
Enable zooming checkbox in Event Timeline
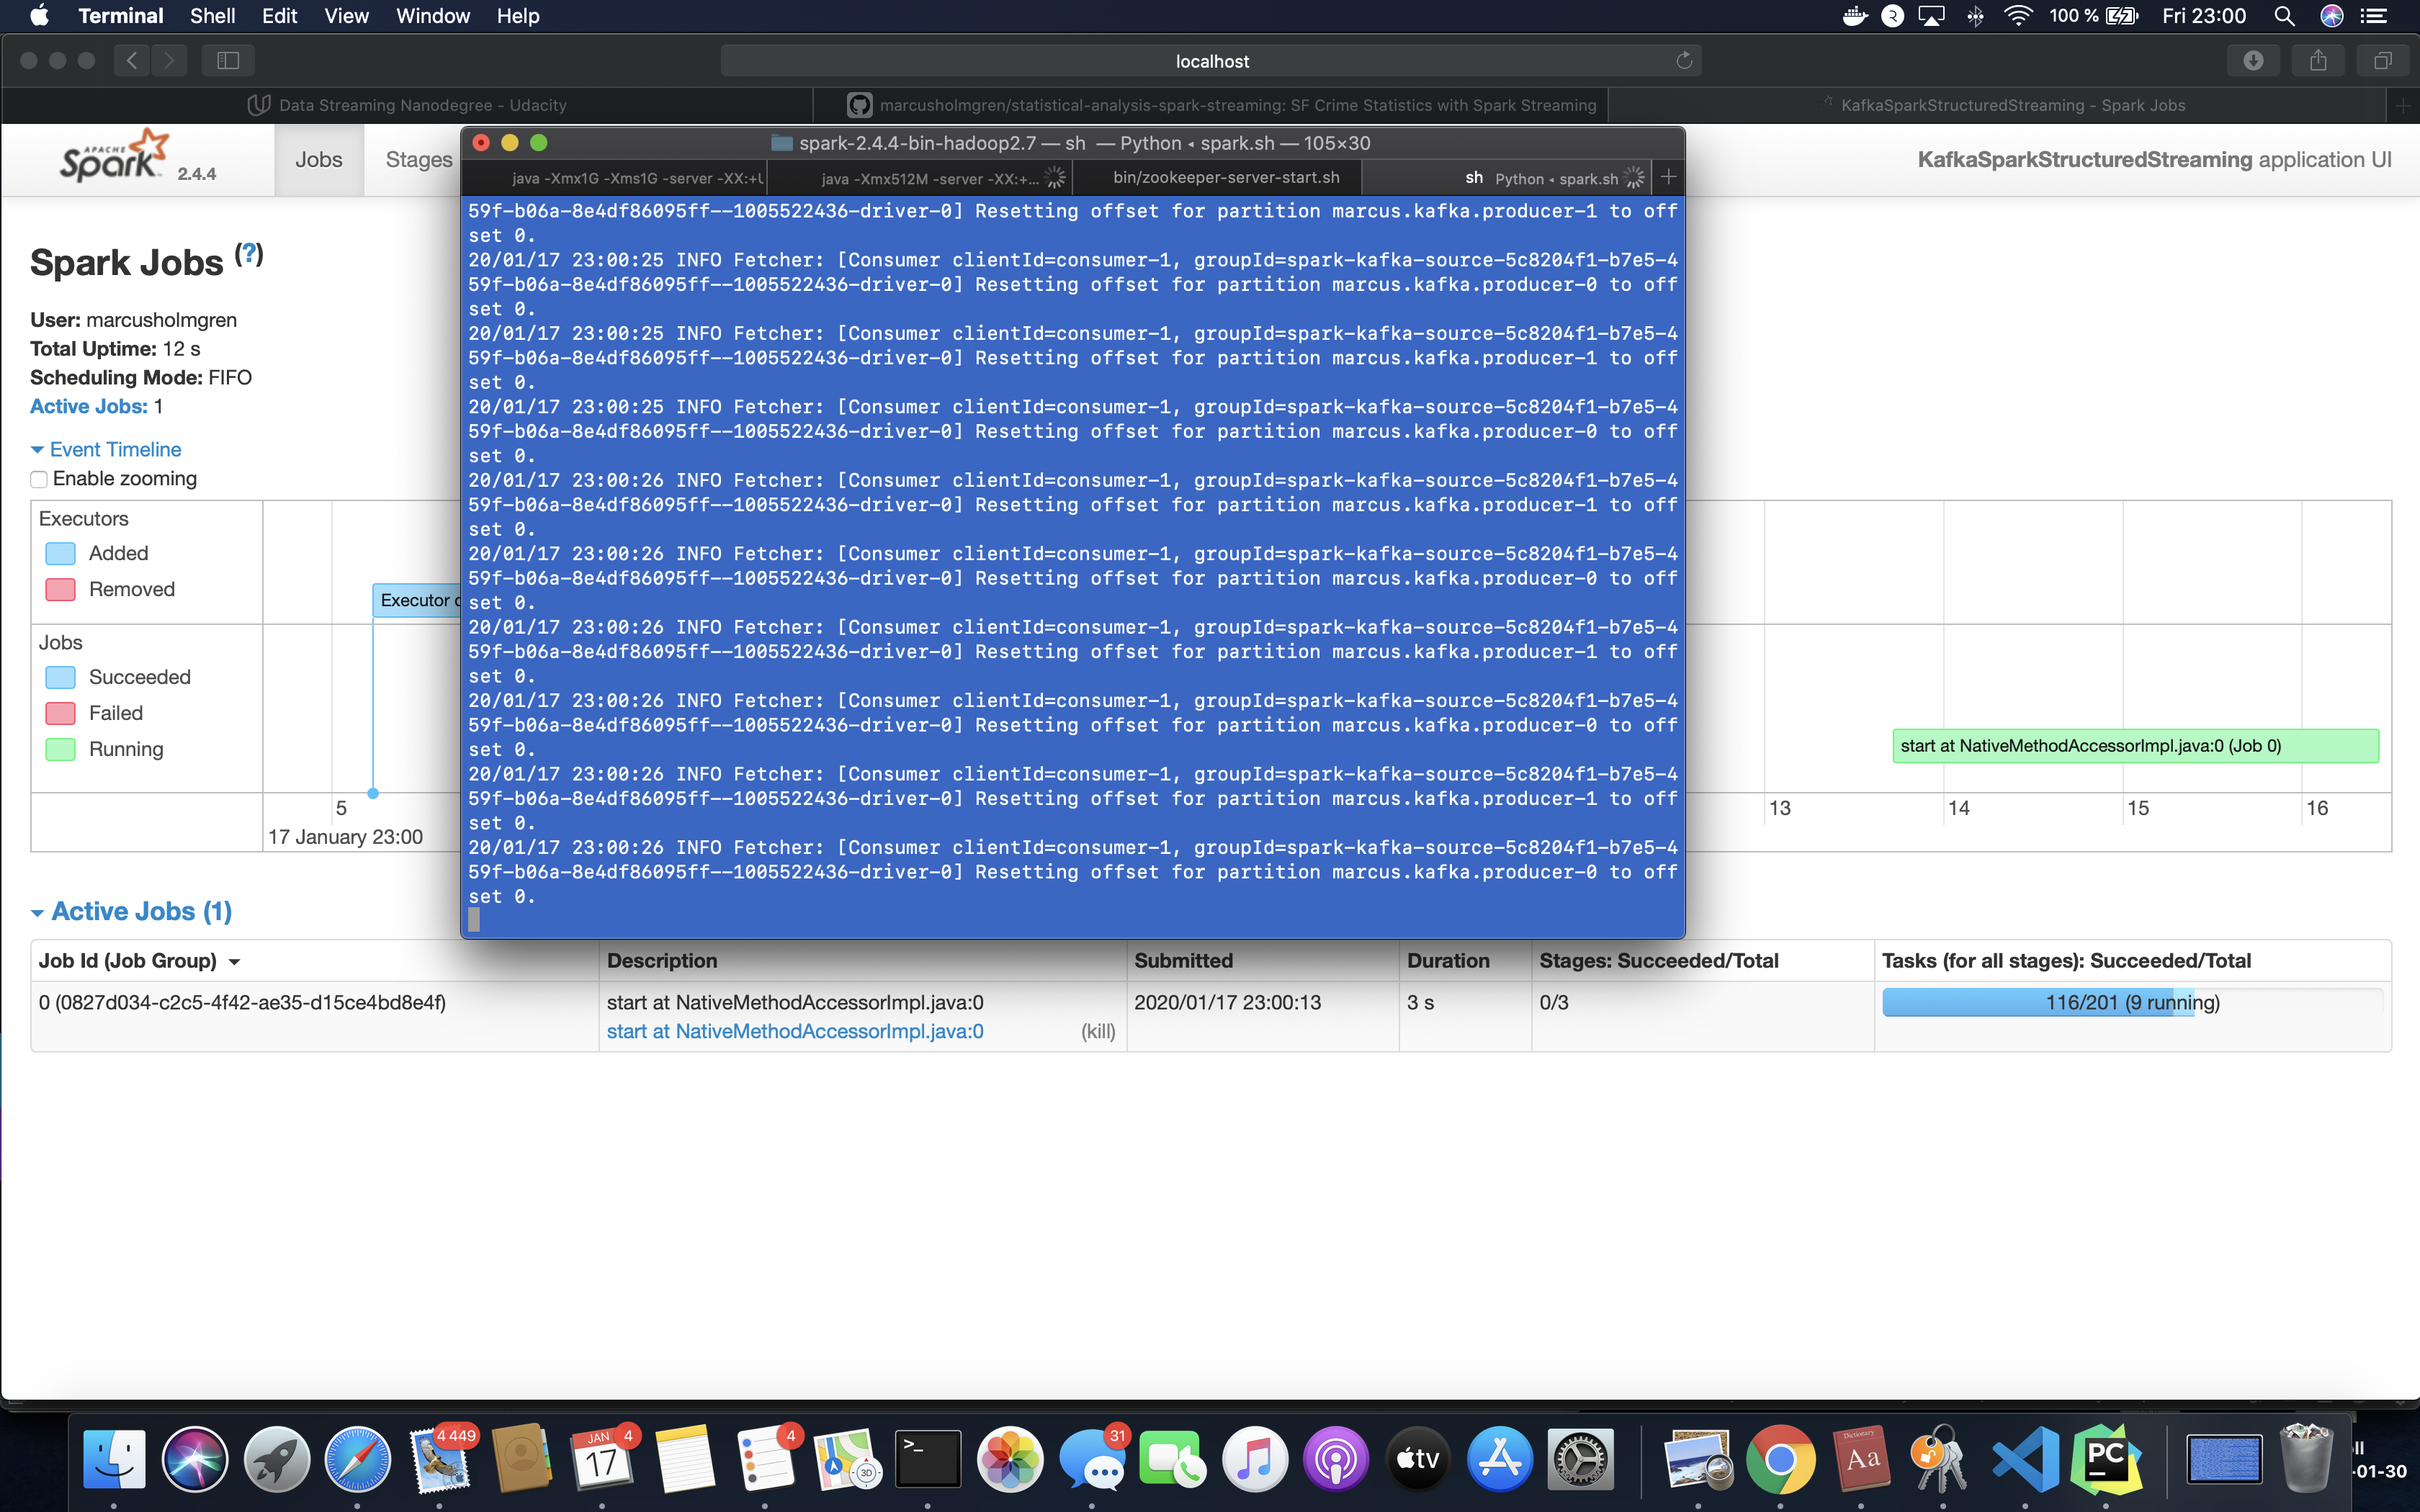tap(39, 479)
